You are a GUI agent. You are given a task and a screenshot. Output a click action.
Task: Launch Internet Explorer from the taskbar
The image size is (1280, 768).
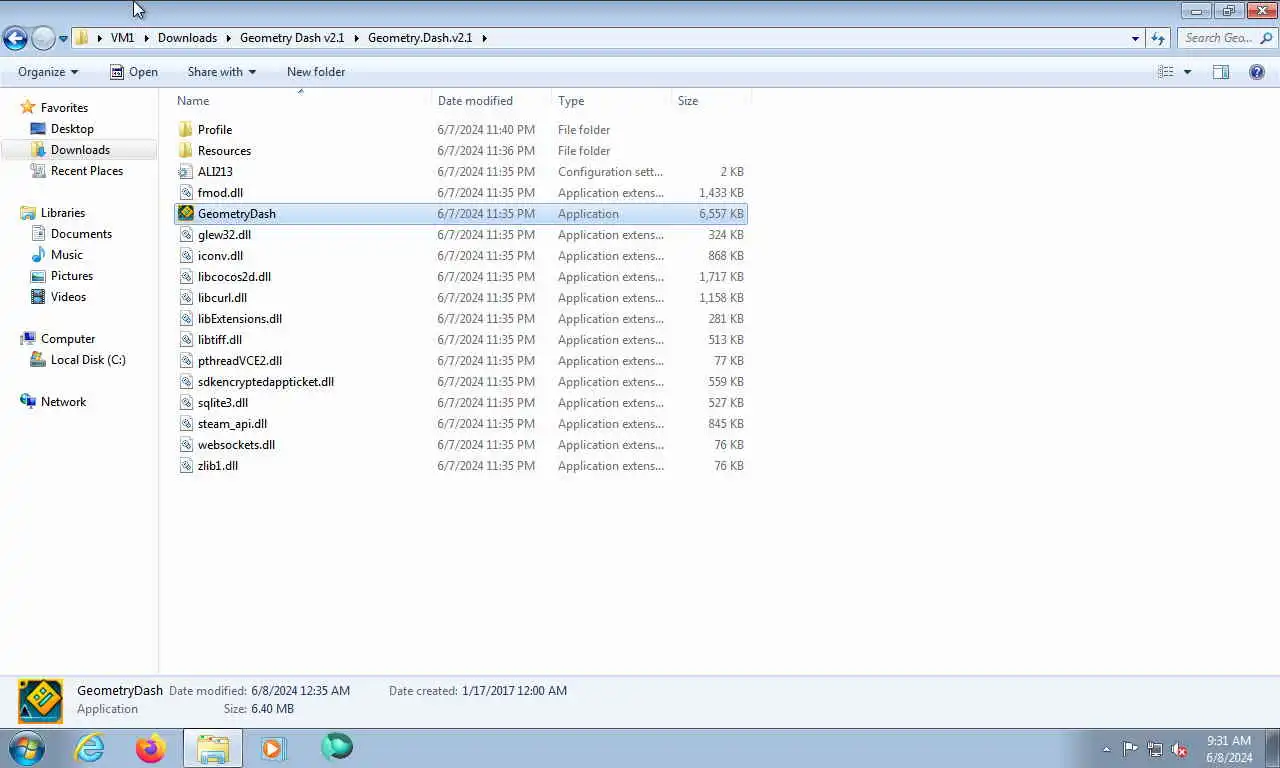click(89, 748)
